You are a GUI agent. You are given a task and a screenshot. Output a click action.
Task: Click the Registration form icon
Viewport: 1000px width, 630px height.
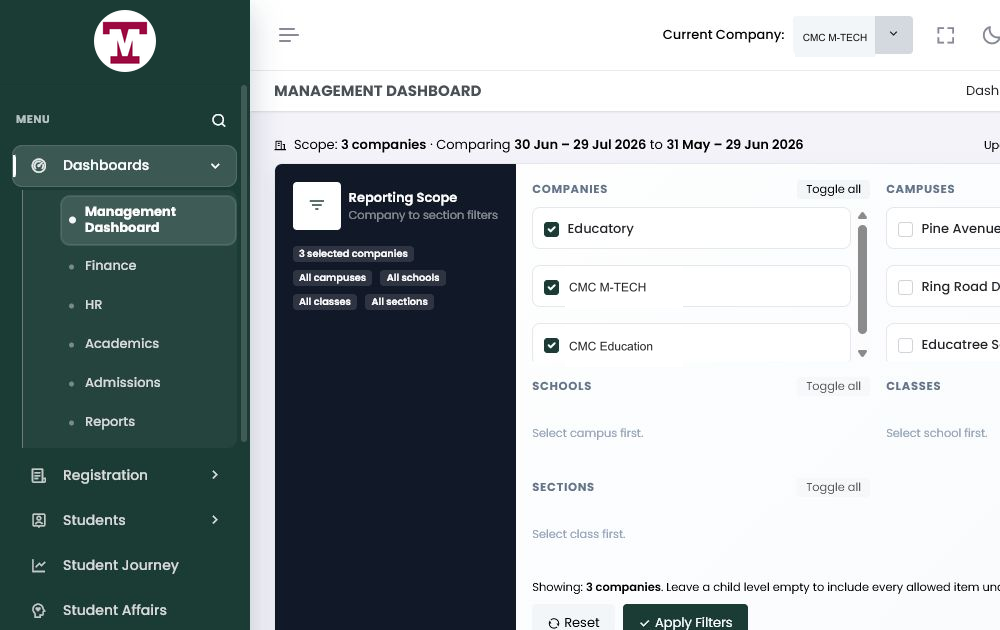coord(39,475)
